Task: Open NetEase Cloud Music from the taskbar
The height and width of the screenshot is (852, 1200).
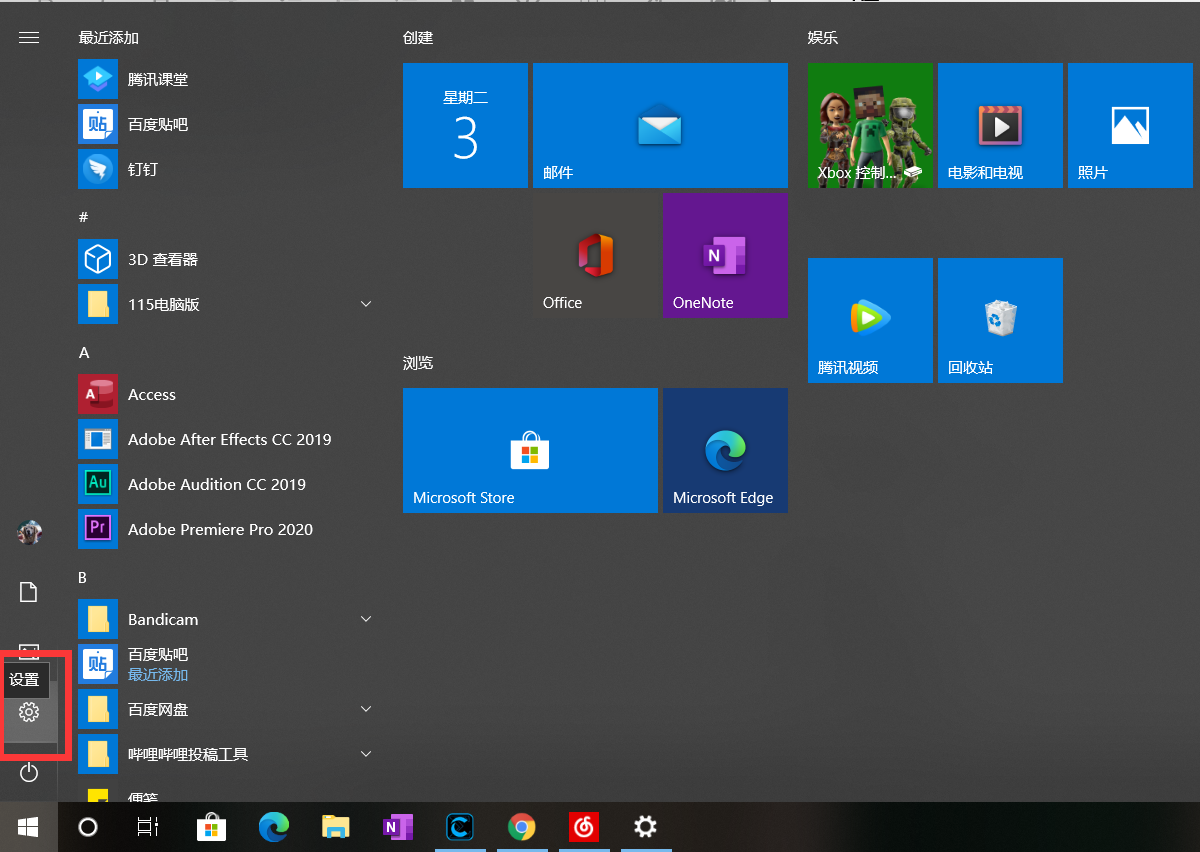Action: [583, 827]
